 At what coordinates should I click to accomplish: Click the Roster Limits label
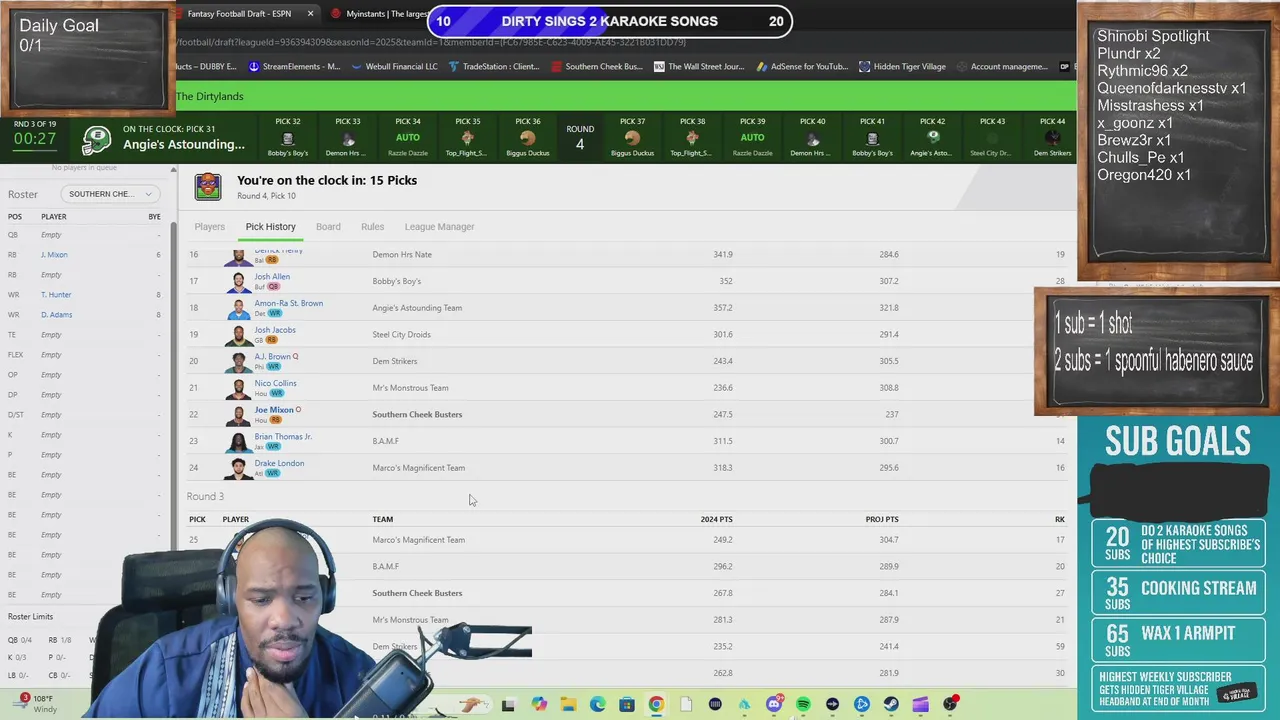pyautogui.click(x=30, y=617)
